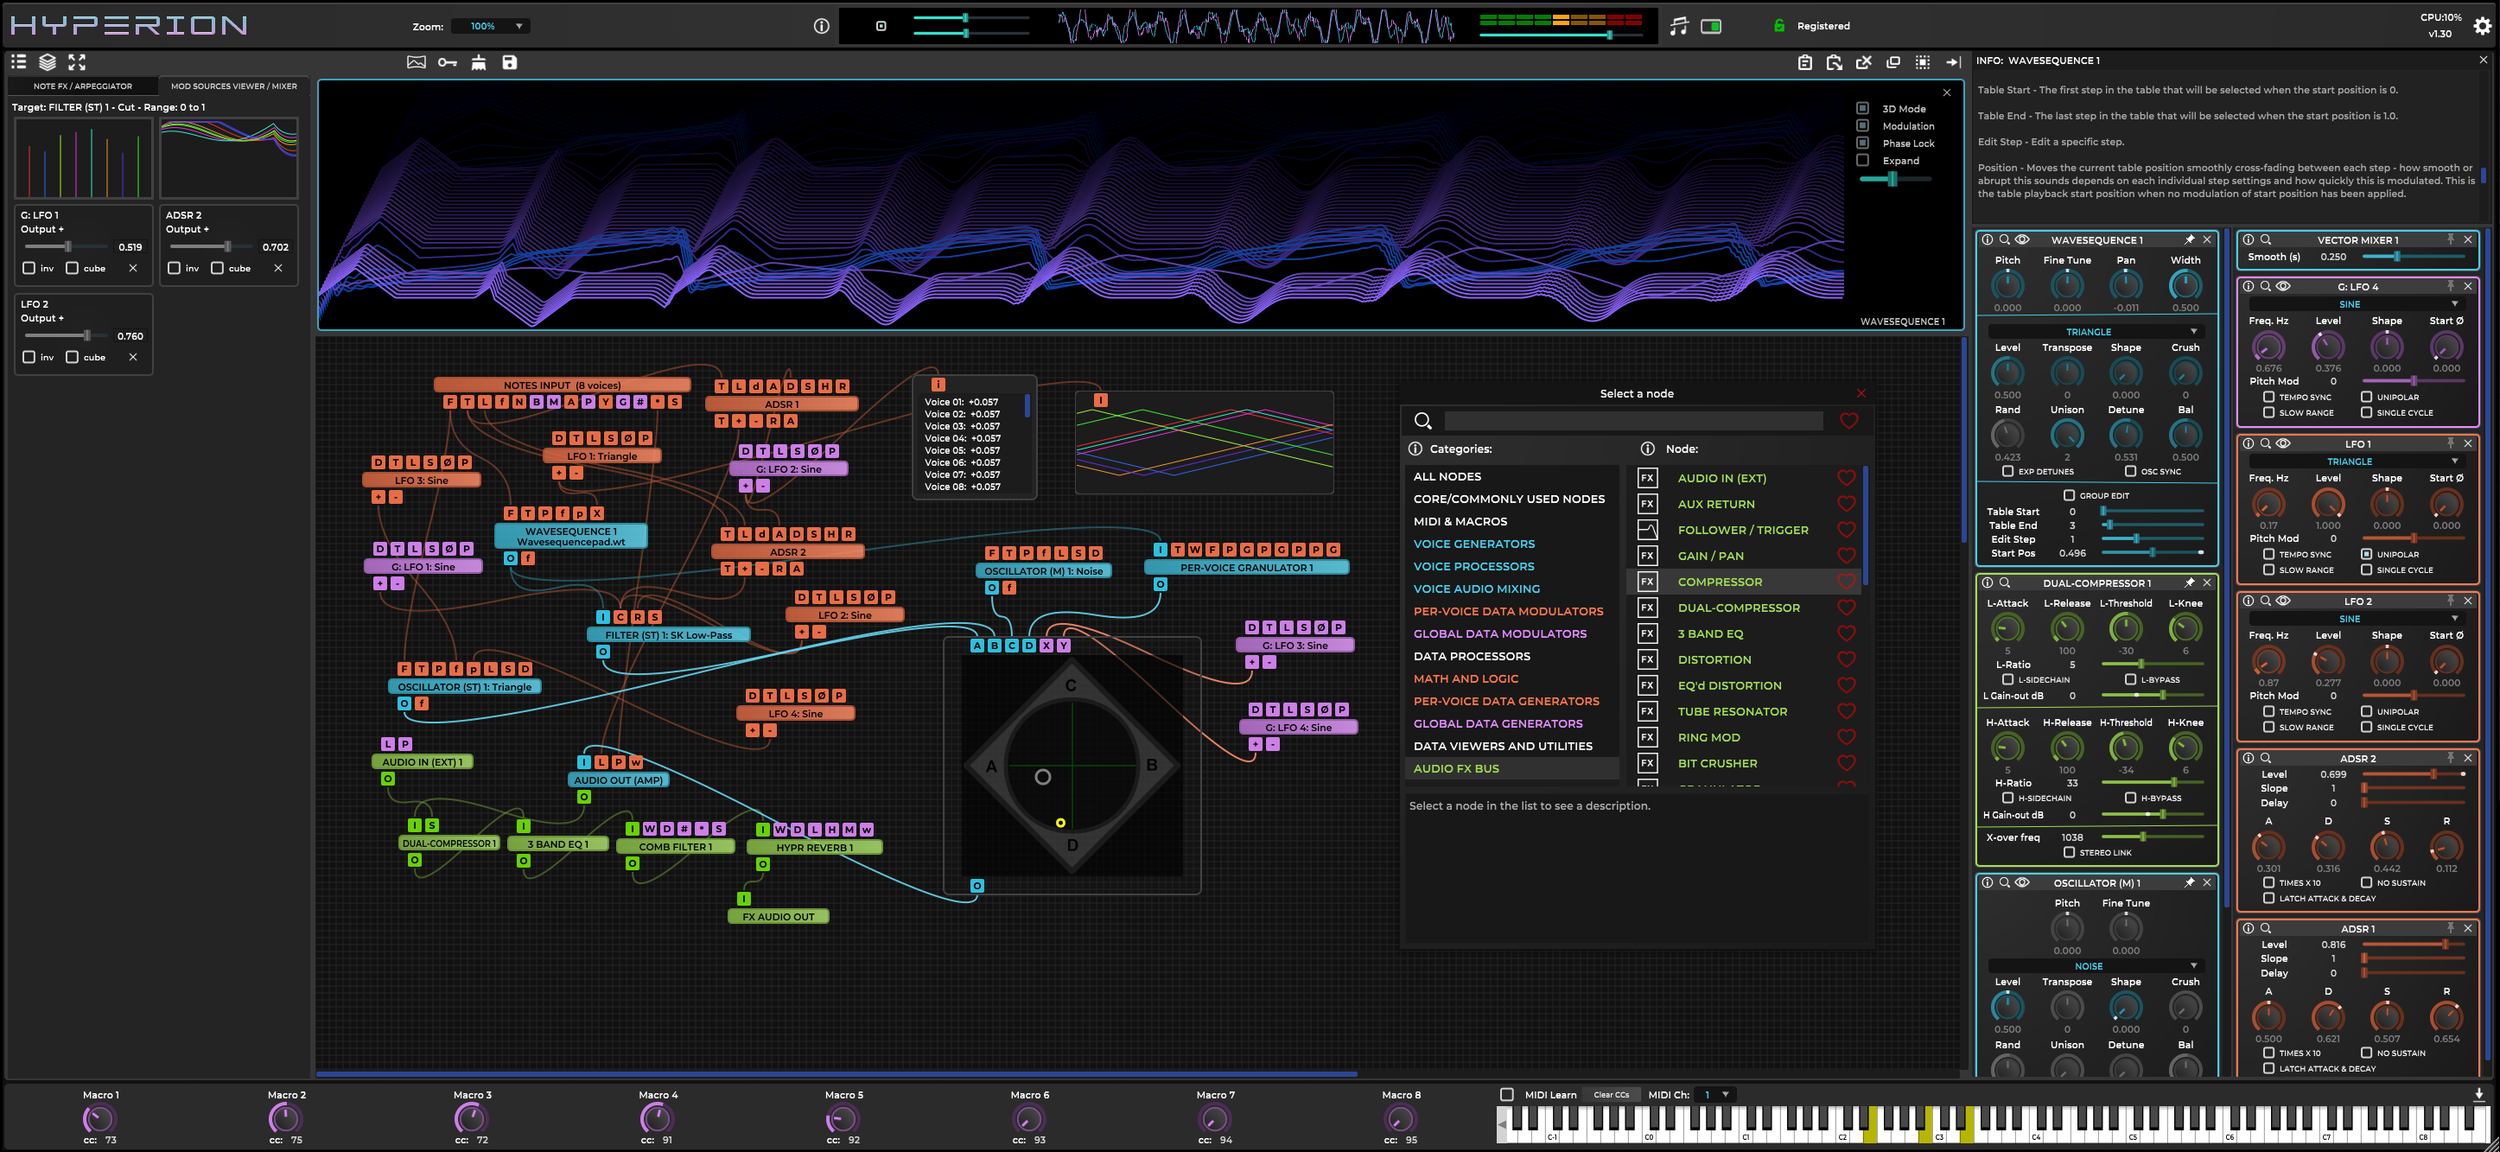Click the PER-VOICE GRANULATOR 1 node
The width and height of the screenshot is (2500, 1152).
(1246, 568)
